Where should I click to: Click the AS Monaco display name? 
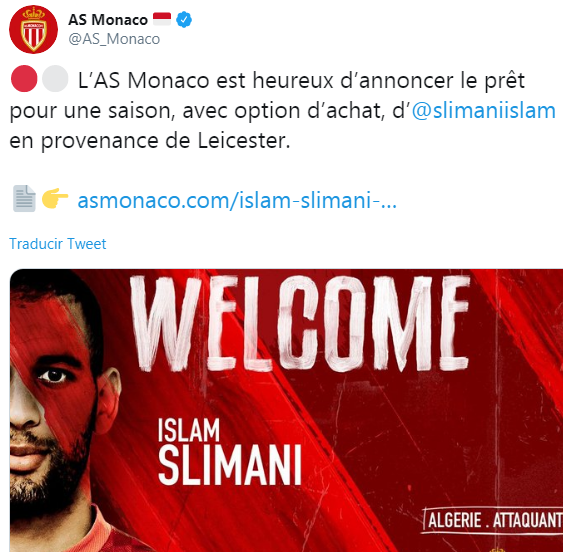pos(108,20)
